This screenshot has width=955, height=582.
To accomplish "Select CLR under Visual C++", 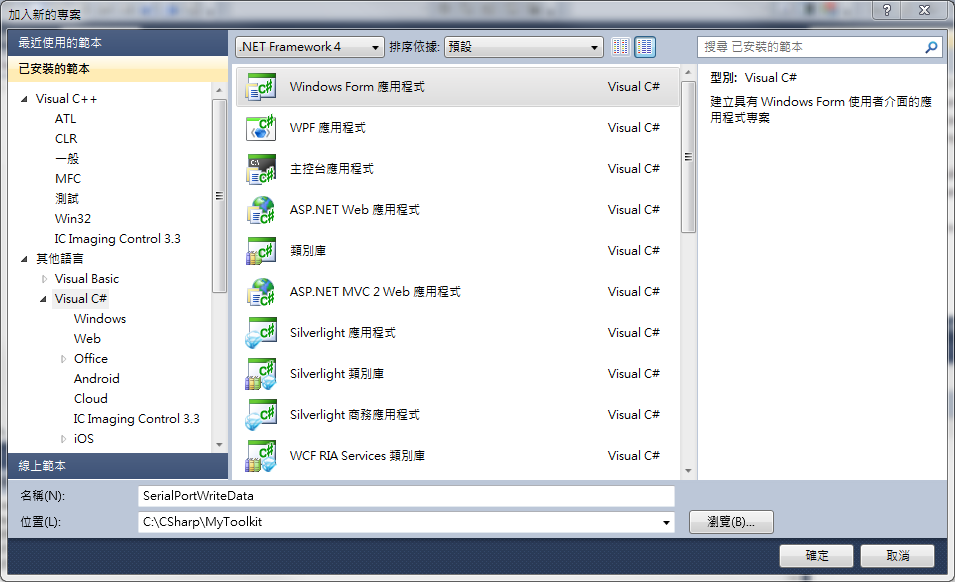I will pyautogui.click(x=66, y=139).
